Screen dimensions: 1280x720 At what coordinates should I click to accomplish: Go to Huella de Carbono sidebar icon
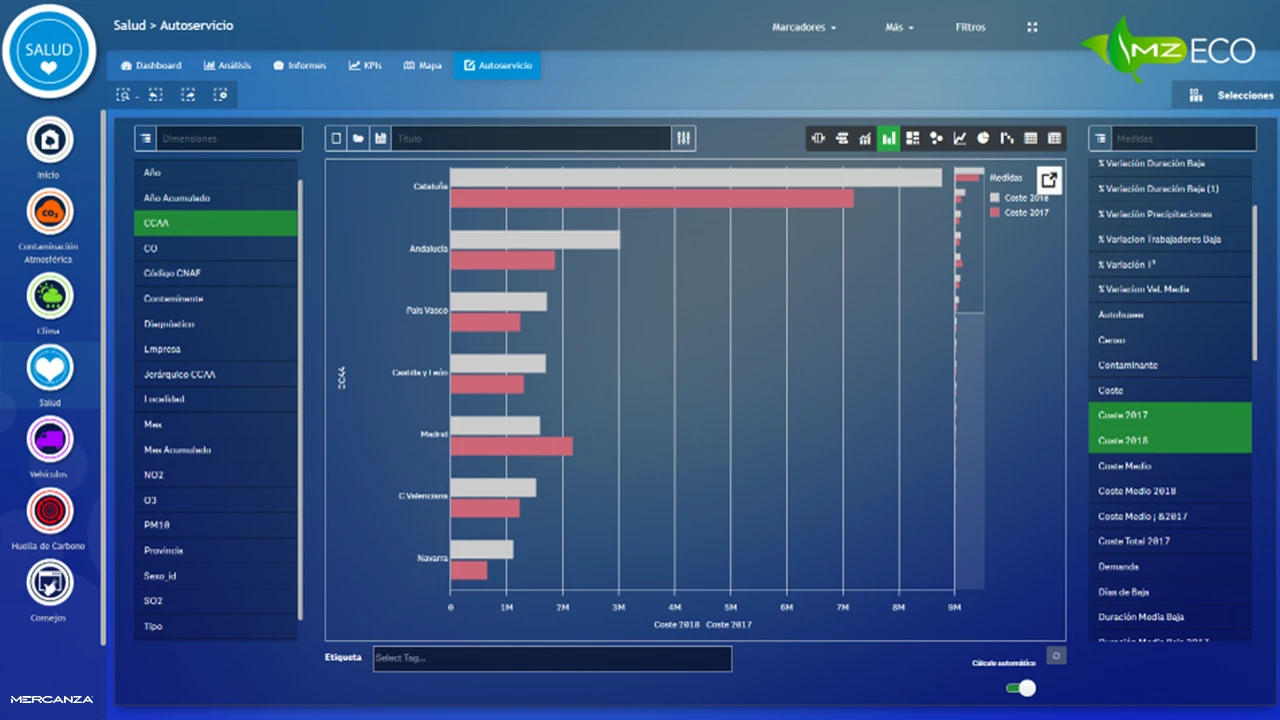tap(50, 512)
